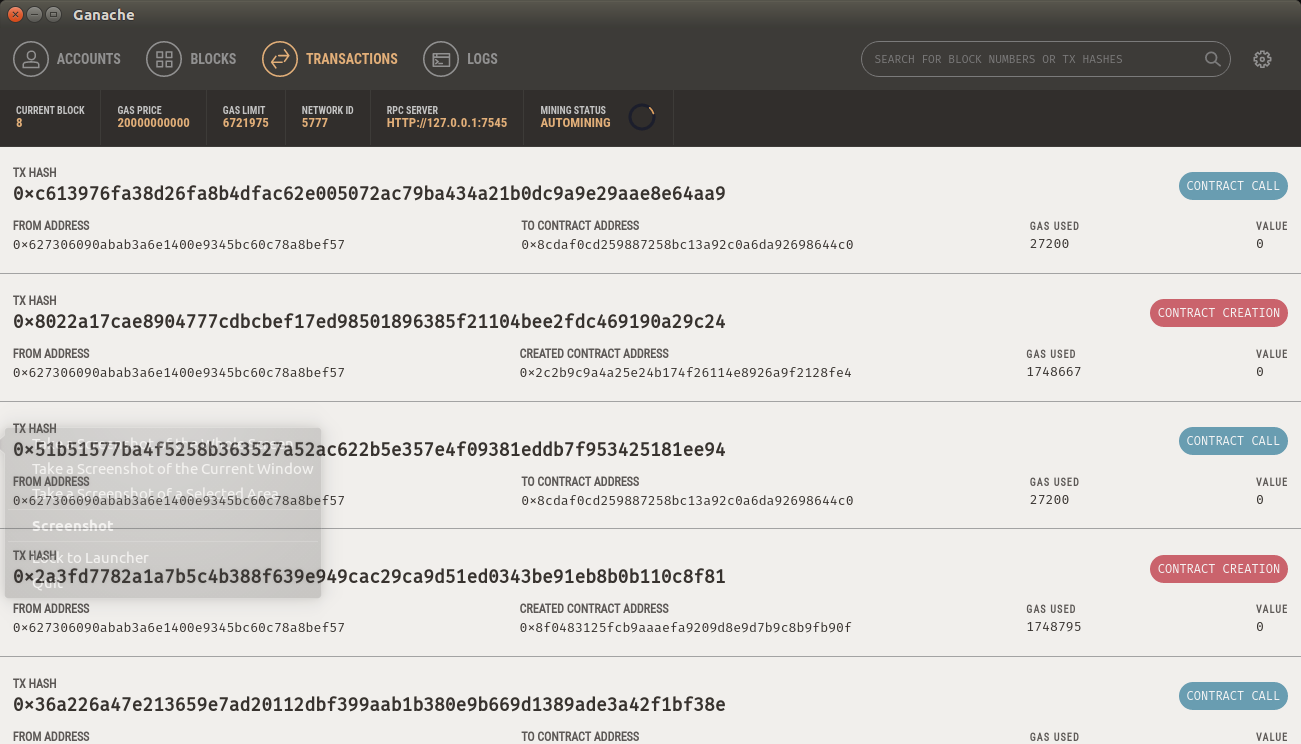Open settings gear icon
The image size is (1301, 744).
[x=1262, y=59]
